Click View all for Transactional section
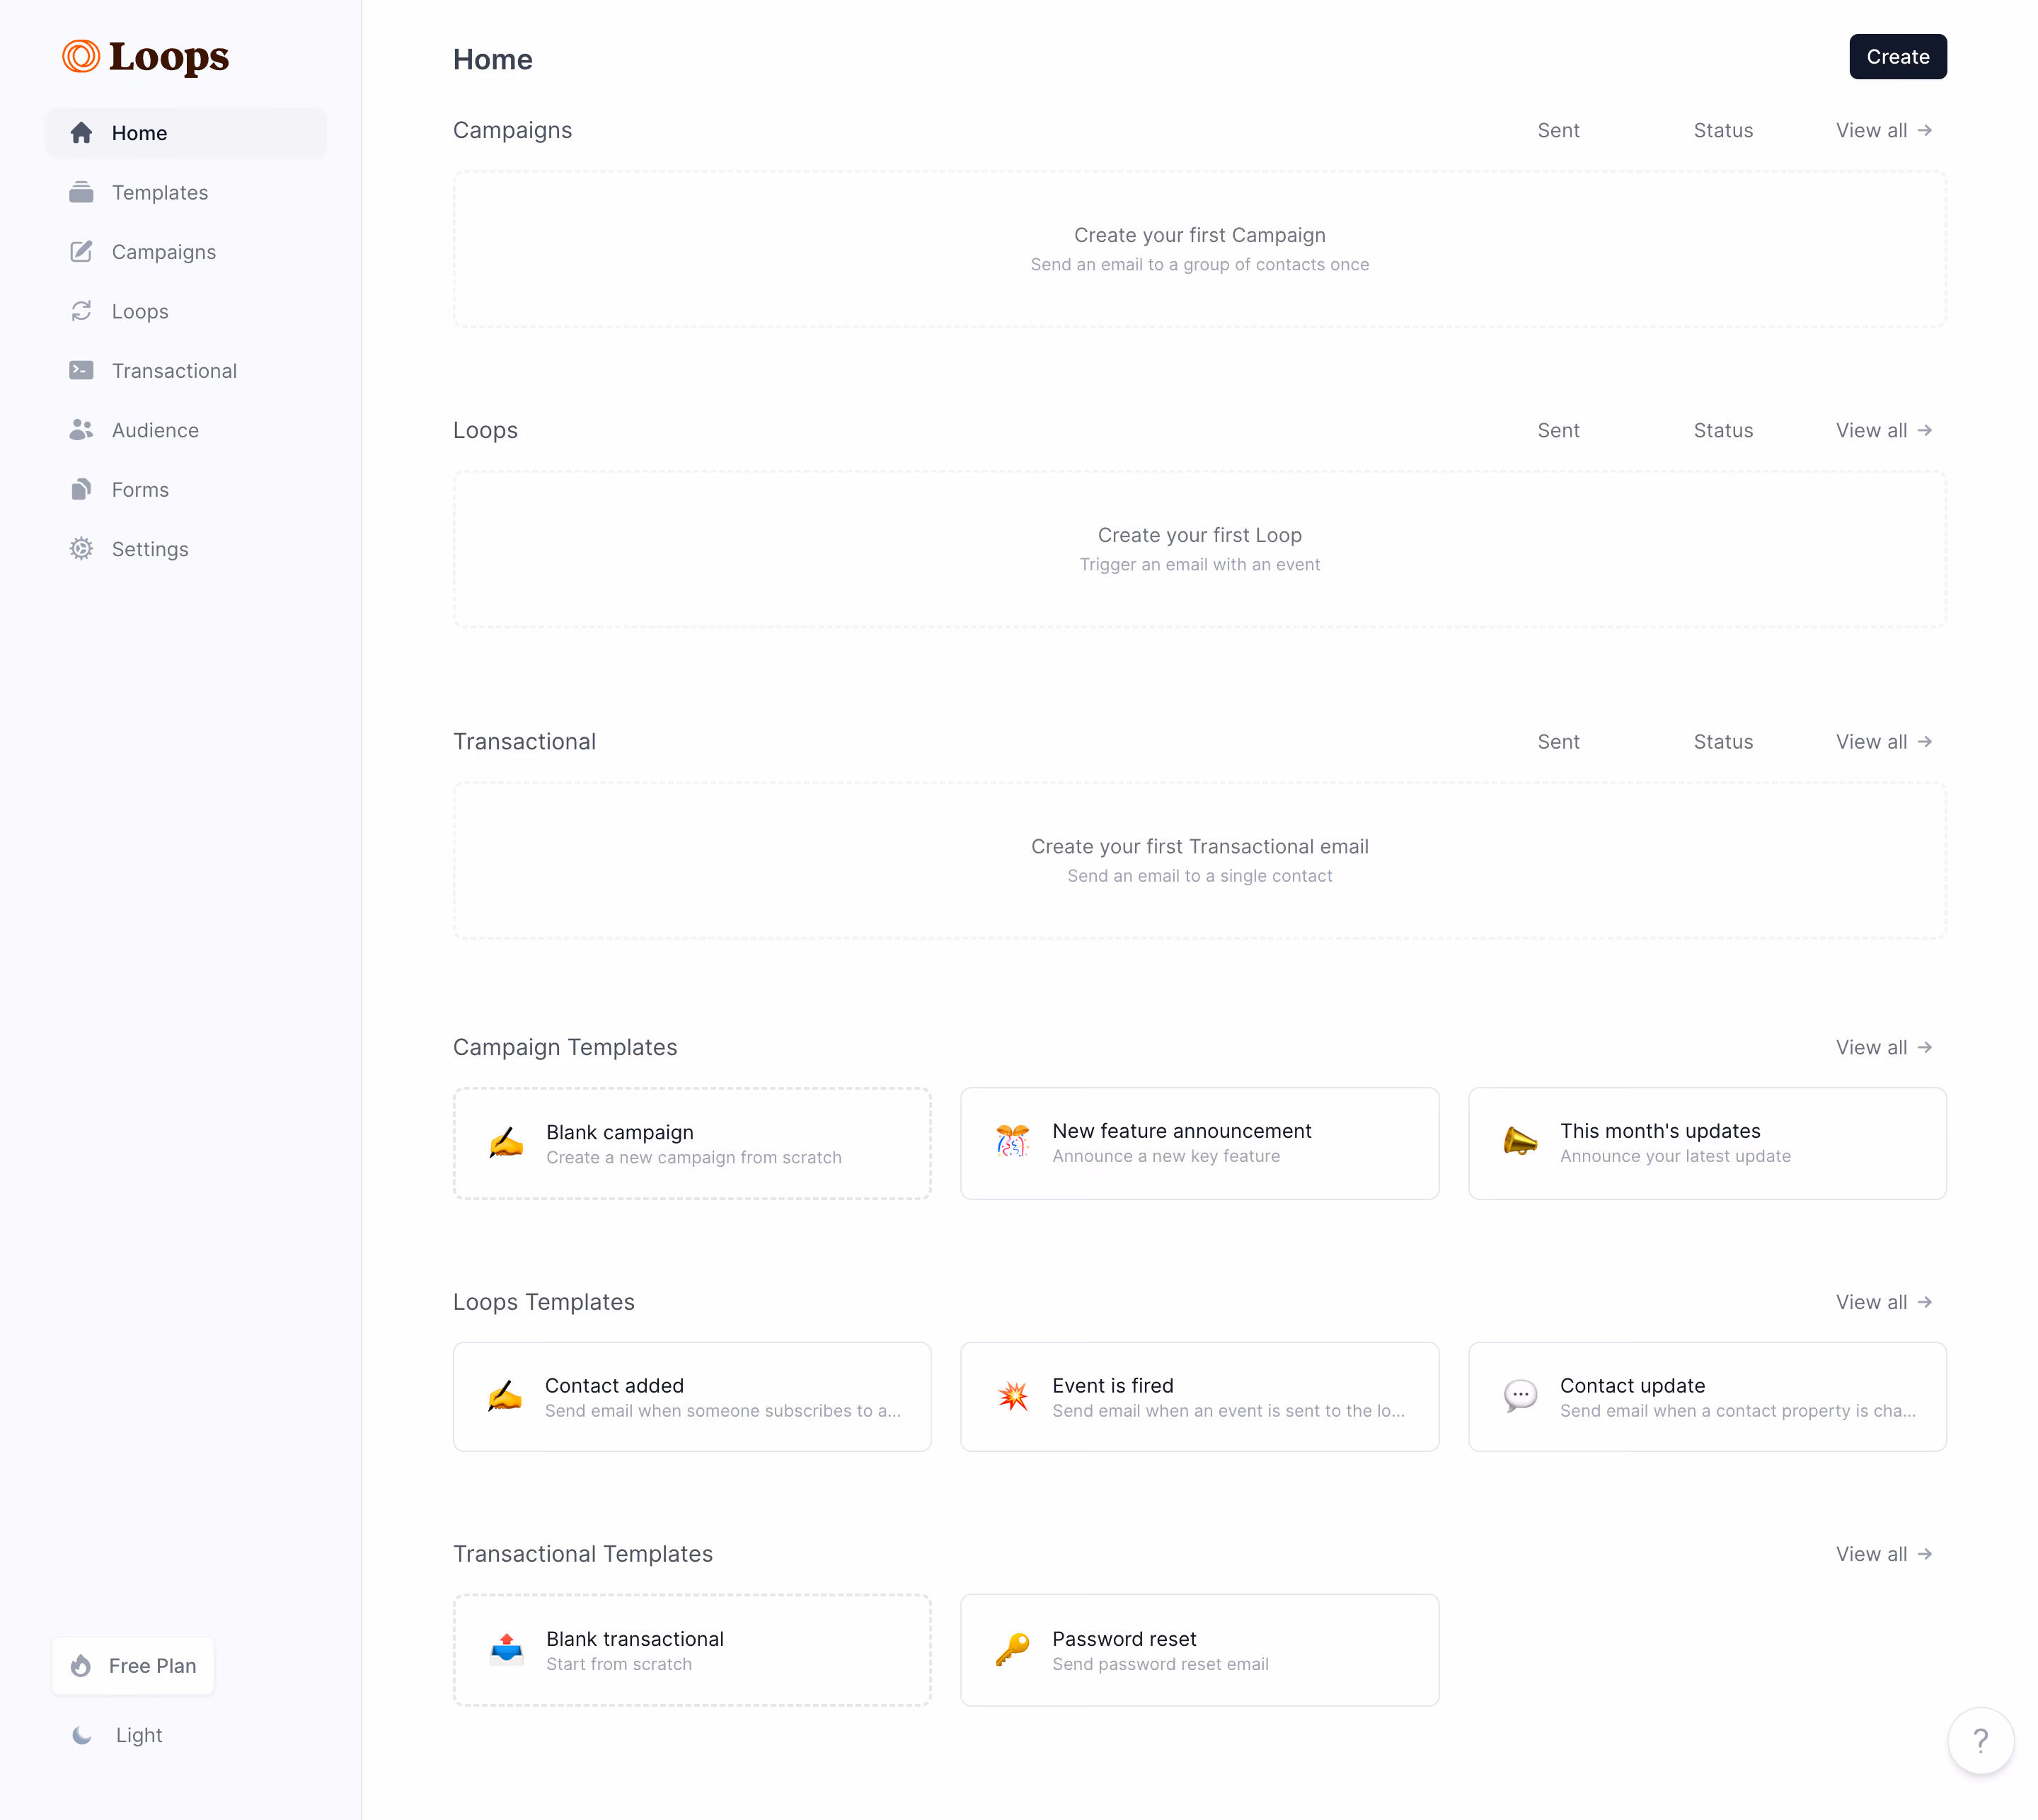 tap(1883, 742)
